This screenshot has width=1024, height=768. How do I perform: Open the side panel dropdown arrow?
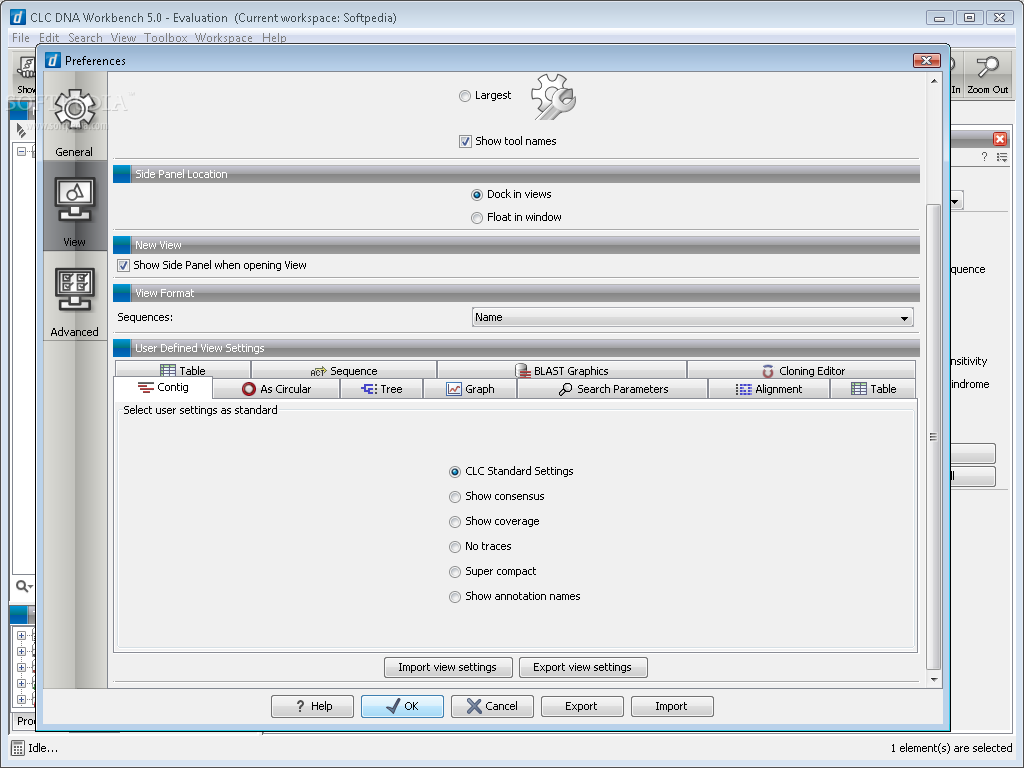(x=955, y=201)
